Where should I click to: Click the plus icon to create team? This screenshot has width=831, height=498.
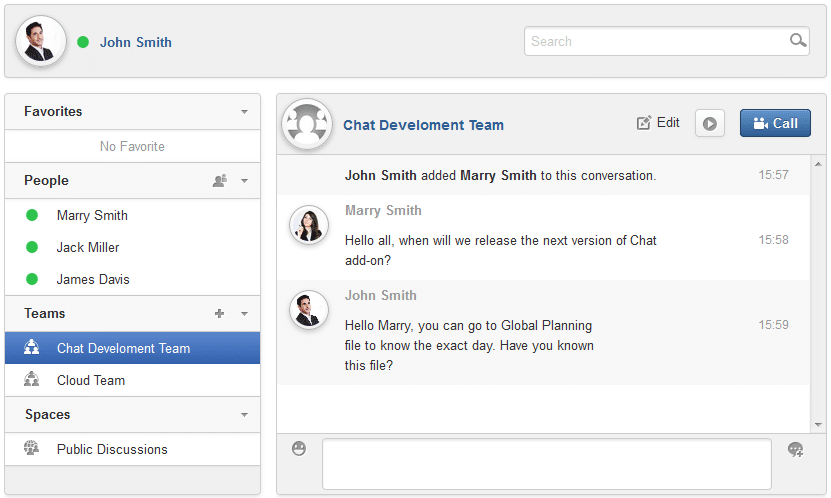(219, 314)
